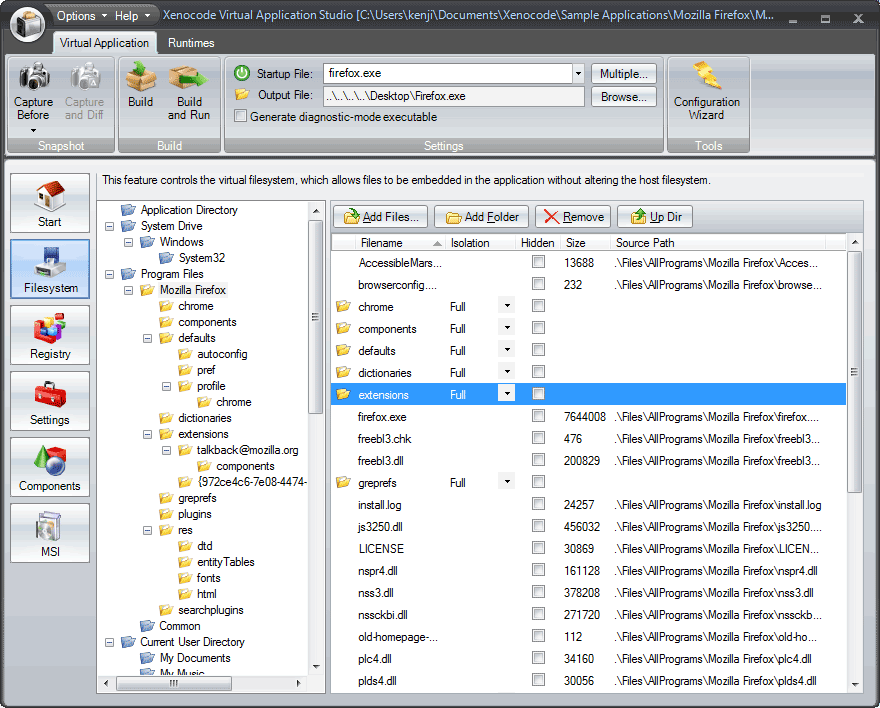880x708 pixels.
Task: Click the green power icon beside Startup File
Action: click(x=242, y=73)
